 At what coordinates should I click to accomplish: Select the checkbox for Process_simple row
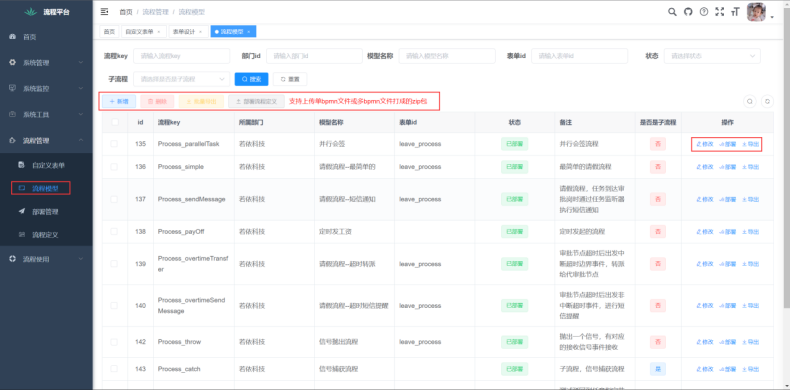pos(115,166)
